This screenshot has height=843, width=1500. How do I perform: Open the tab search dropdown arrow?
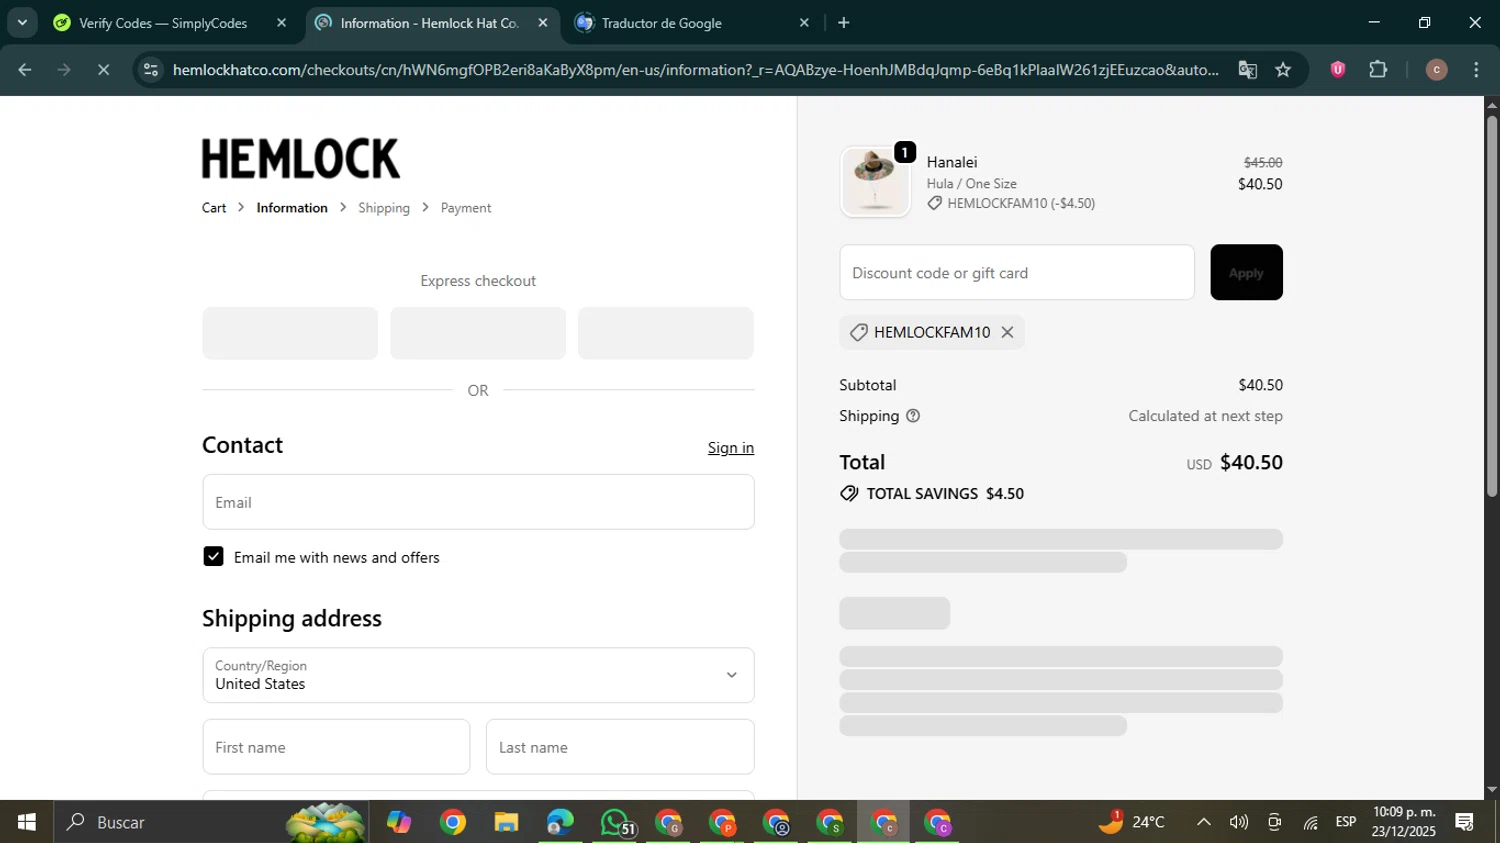coord(22,23)
